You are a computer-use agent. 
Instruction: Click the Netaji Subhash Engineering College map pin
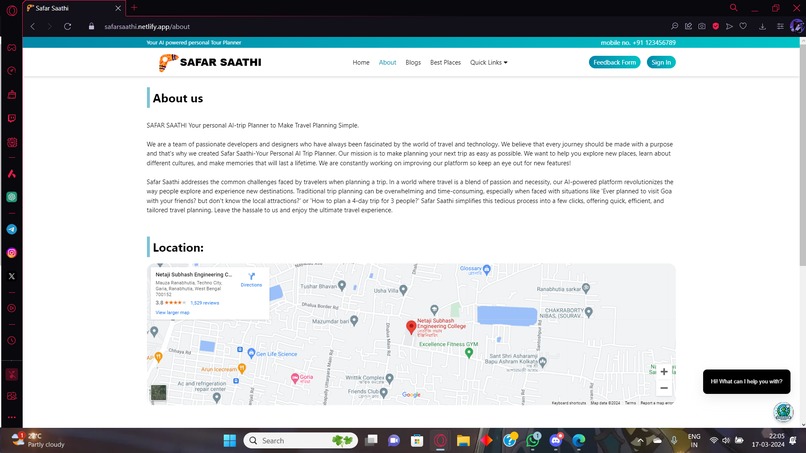[411, 327]
